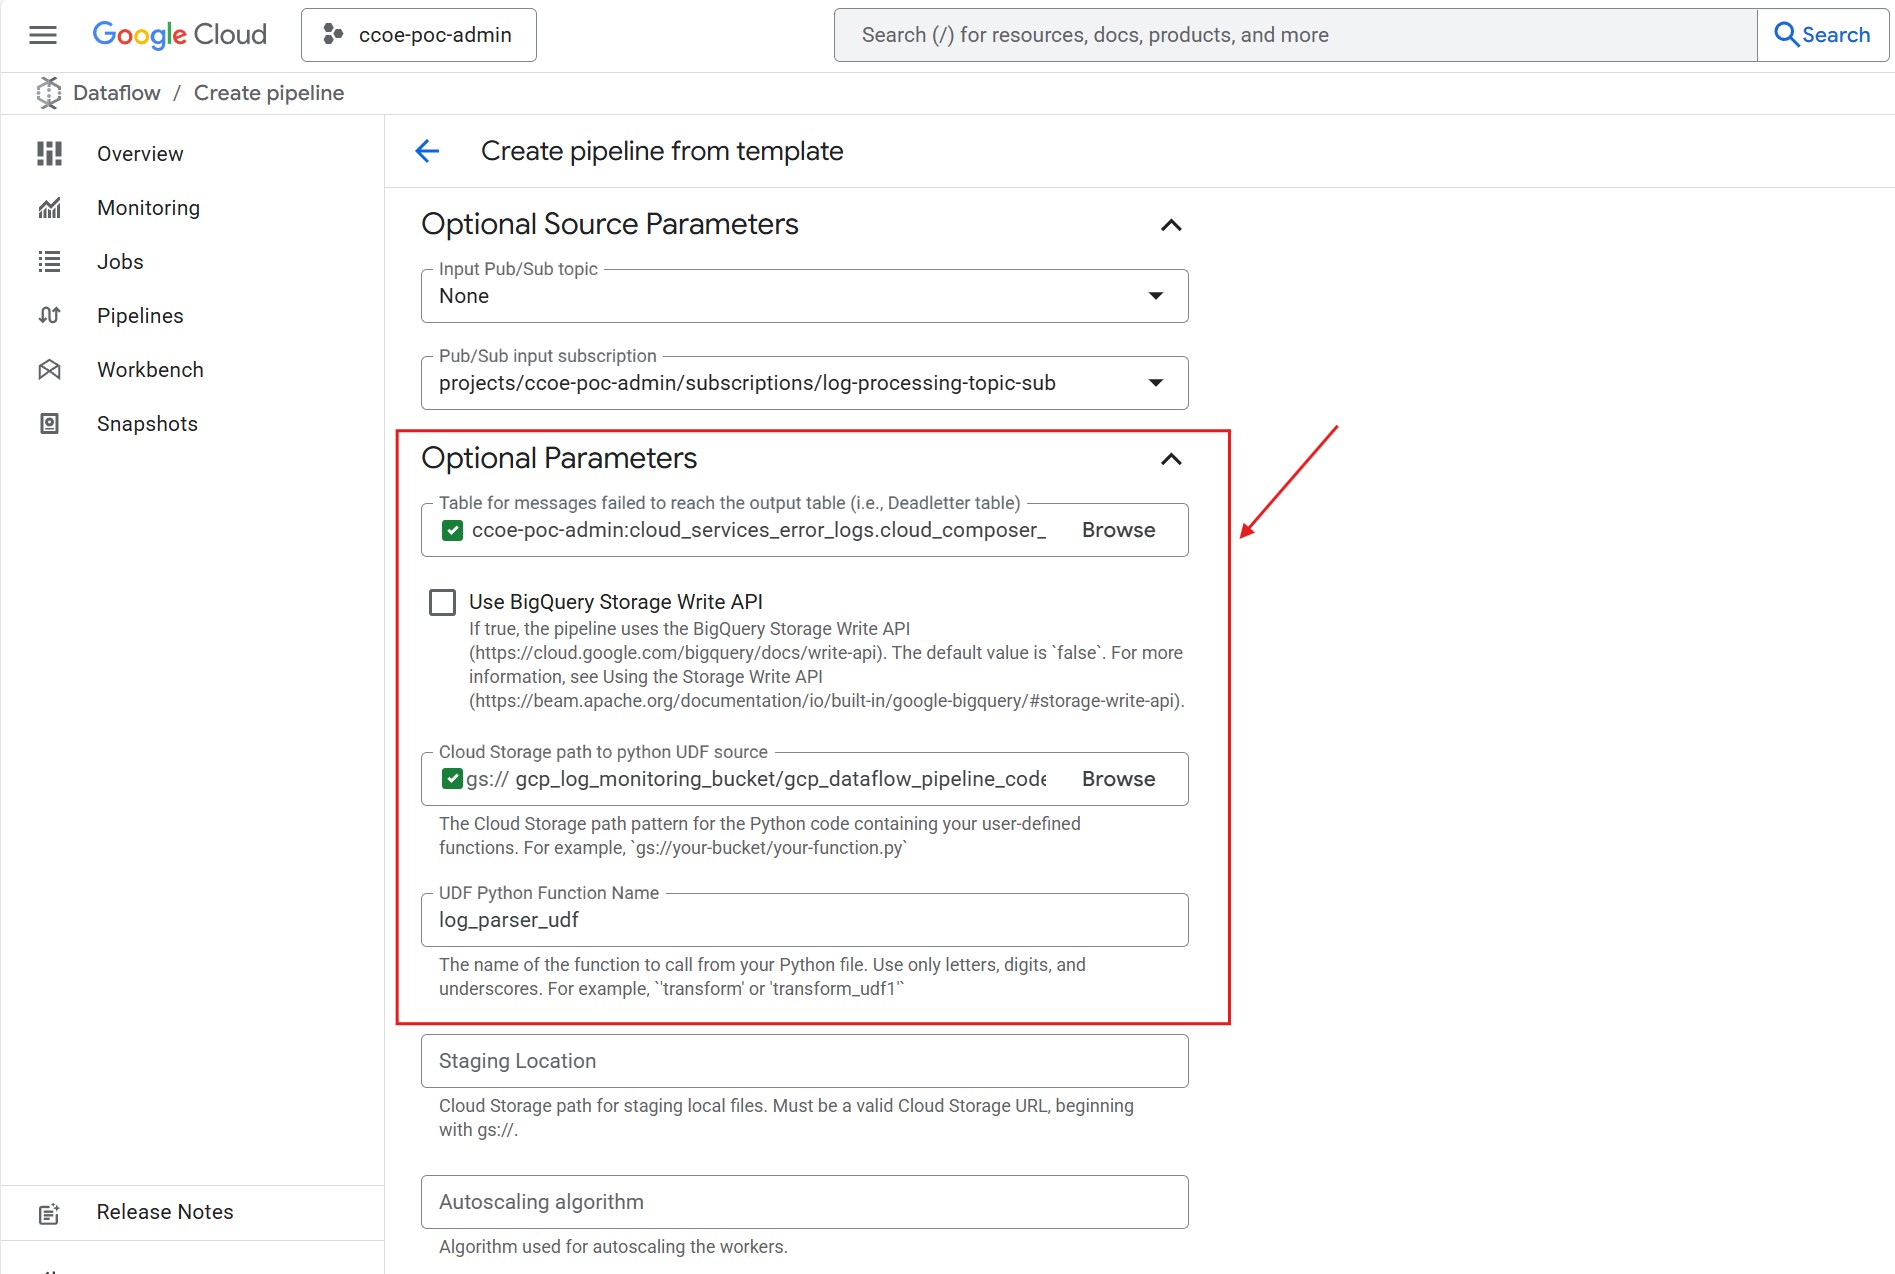Open the Pub/Sub input subscription dropdown
1895x1274 pixels.
click(1155, 383)
